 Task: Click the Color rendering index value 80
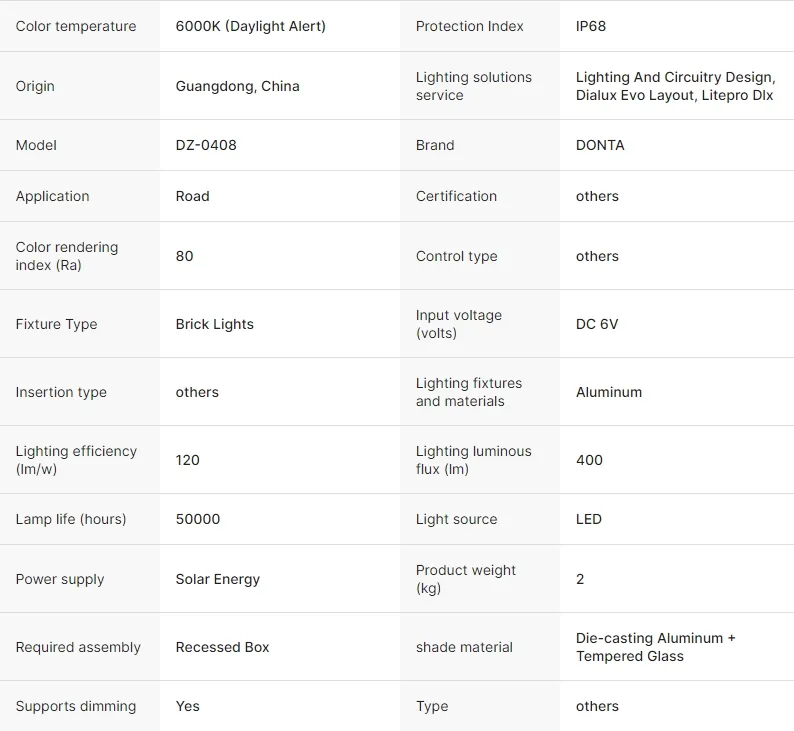pos(184,256)
